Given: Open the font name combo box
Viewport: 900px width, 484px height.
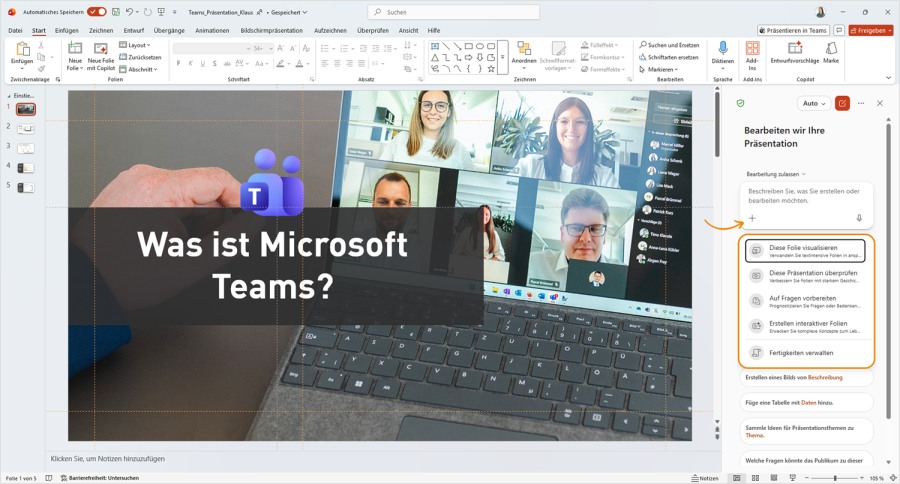Looking at the screenshot, I should click(212, 48).
